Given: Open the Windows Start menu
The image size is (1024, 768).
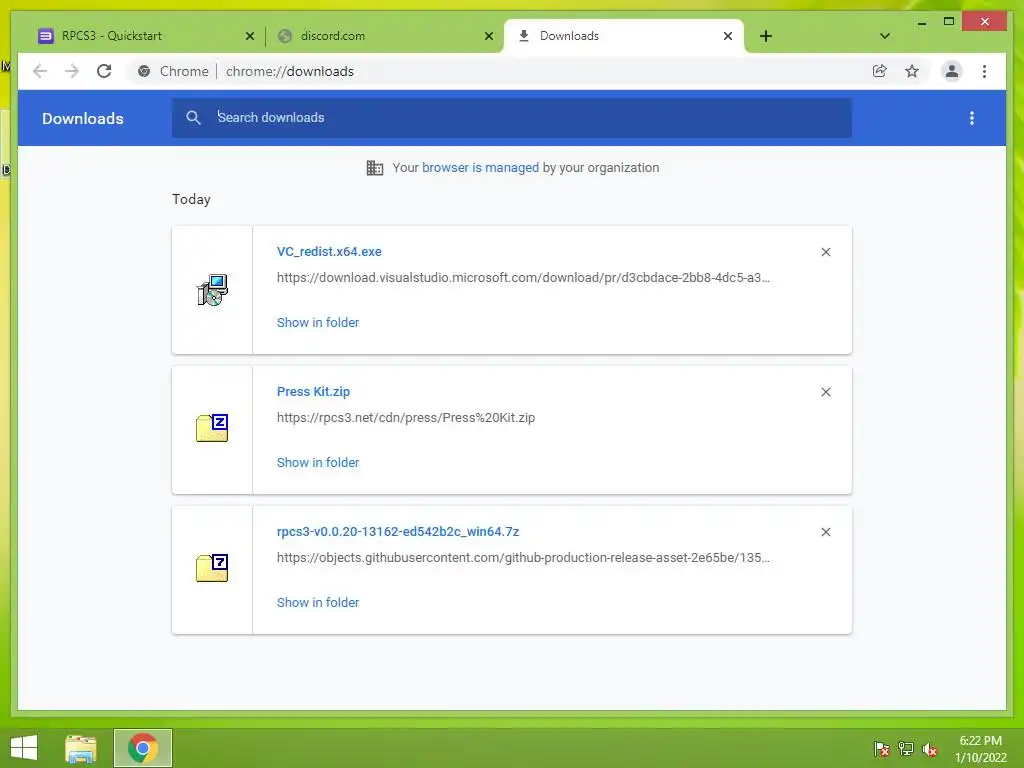Looking at the screenshot, I should coord(24,748).
